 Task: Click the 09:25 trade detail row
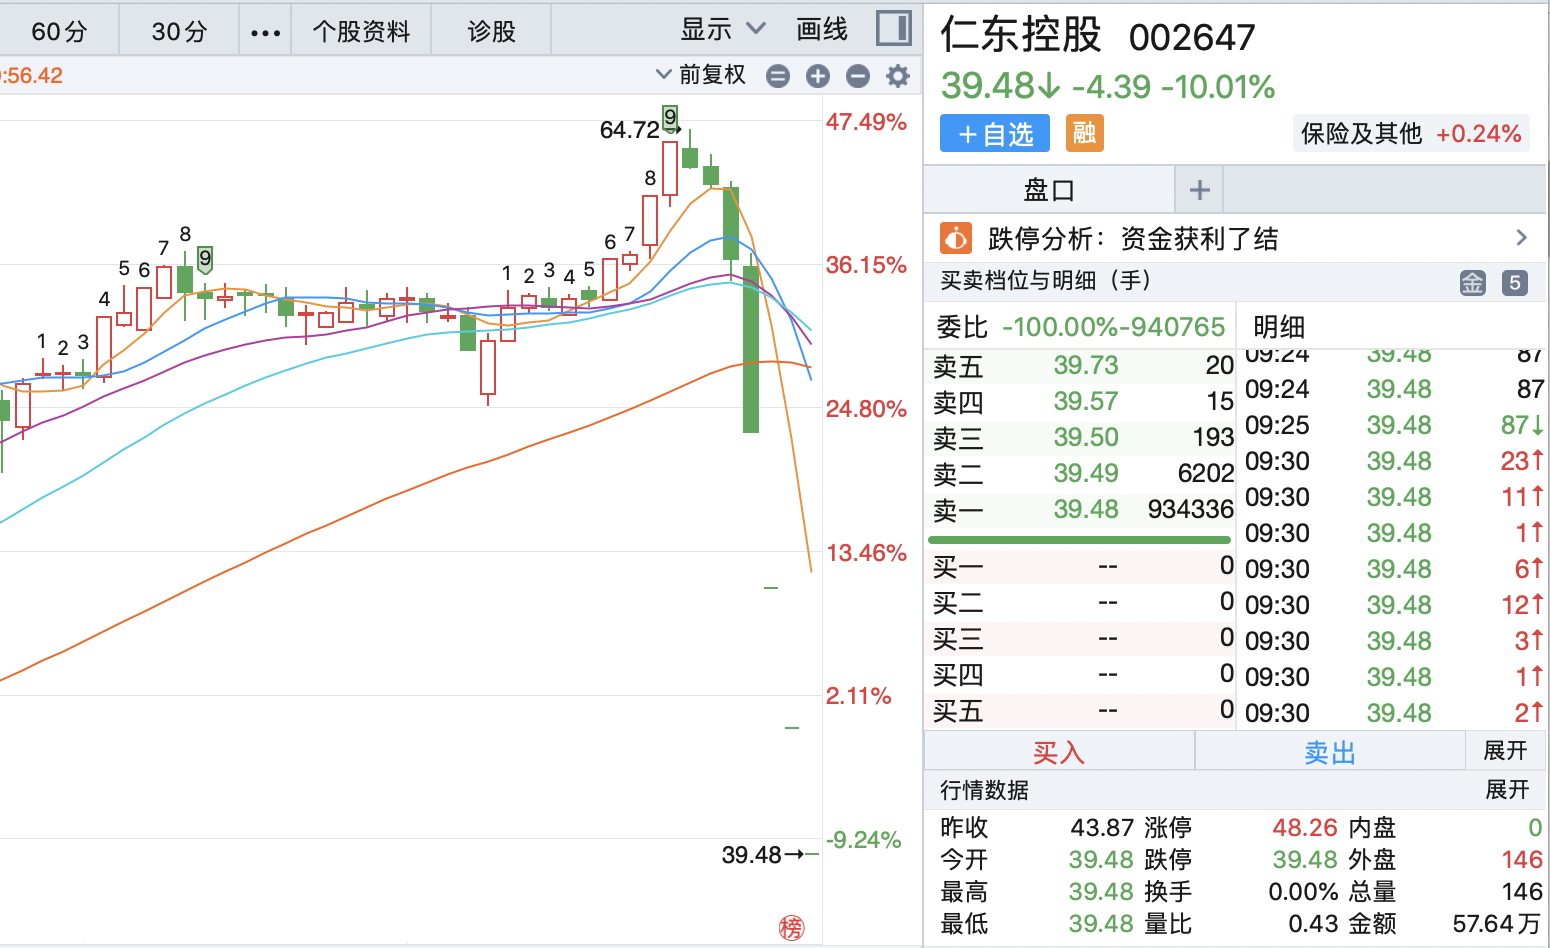(1394, 425)
